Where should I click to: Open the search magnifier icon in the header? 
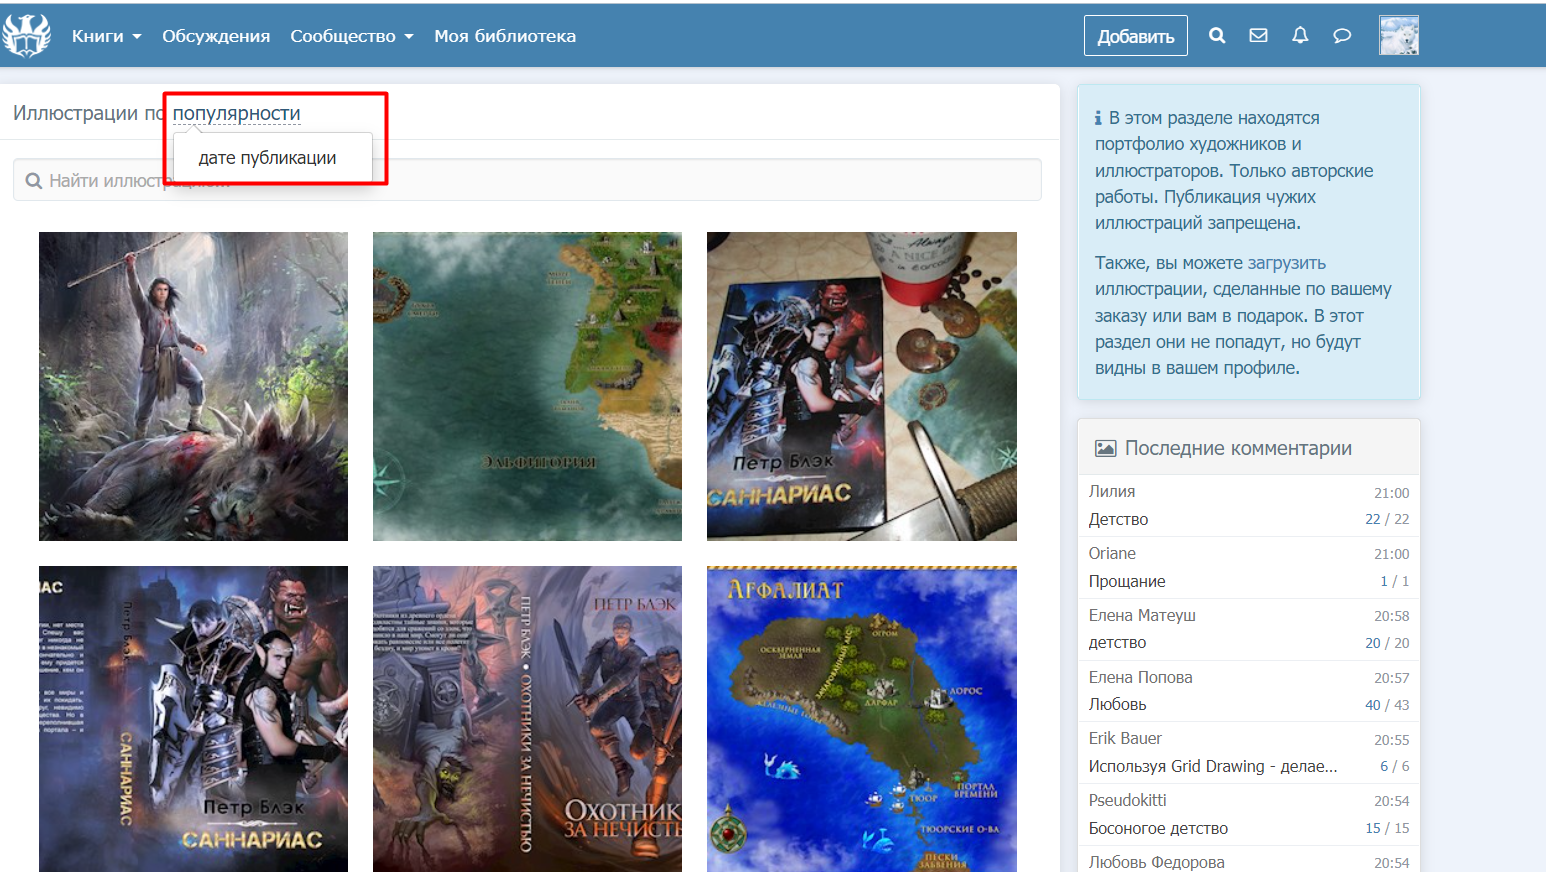pyautogui.click(x=1216, y=36)
